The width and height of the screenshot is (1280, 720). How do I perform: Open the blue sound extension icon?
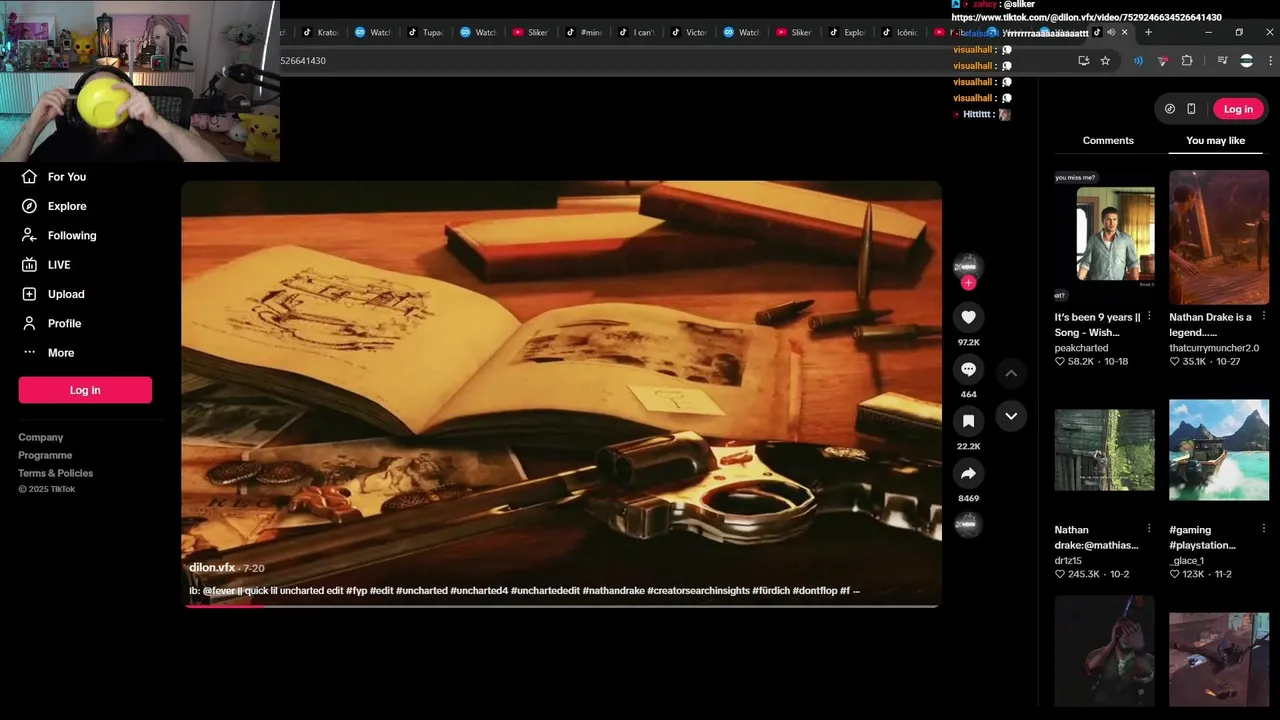pyautogui.click(x=1138, y=61)
